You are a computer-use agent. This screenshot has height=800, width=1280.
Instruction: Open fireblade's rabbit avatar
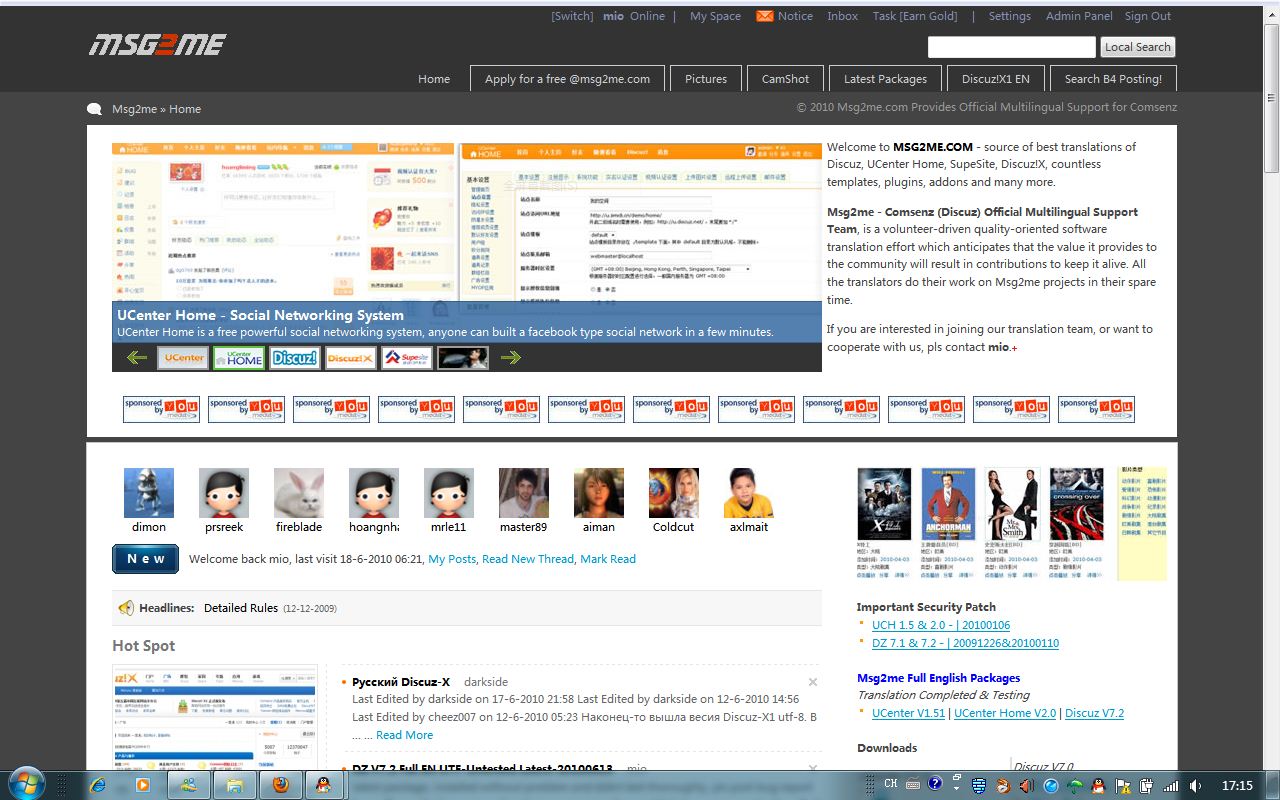pyautogui.click(x=299, y=493)
